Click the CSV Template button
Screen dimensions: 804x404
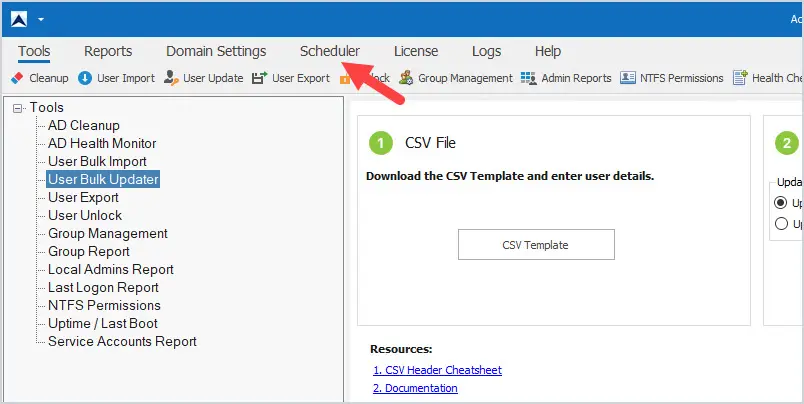pos(536,245)
